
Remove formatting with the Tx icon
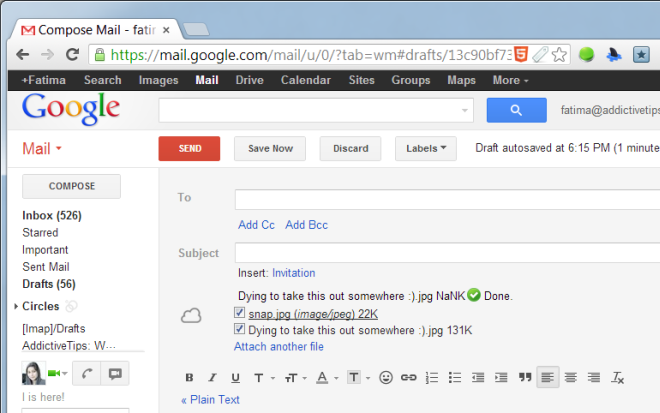pos(617,378)
